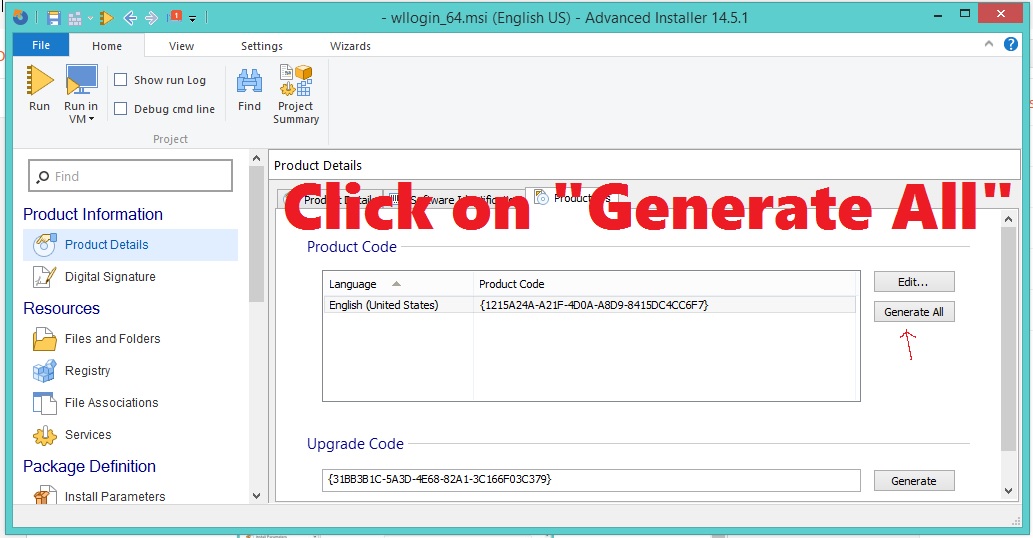1033x538 pixels.
Task: Click into the Find search box
Action: [x=130, y=176]
